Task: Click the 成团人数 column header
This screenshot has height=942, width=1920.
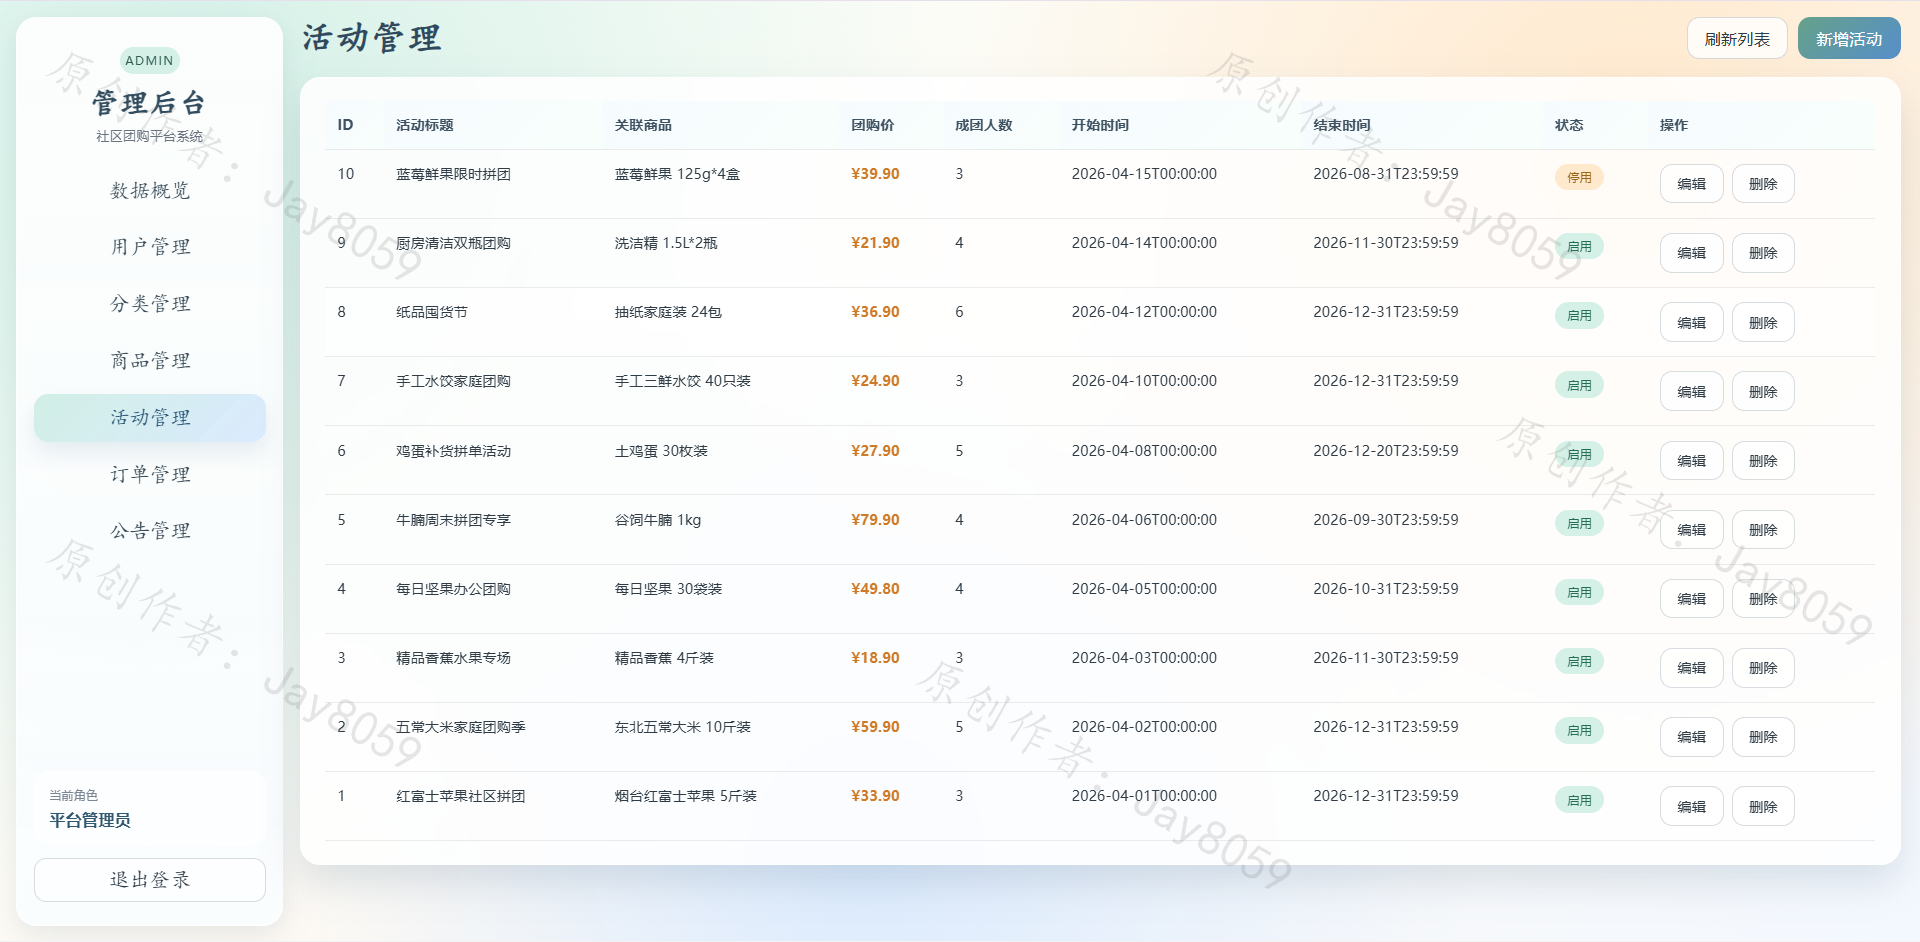Action: click(984, 125)
